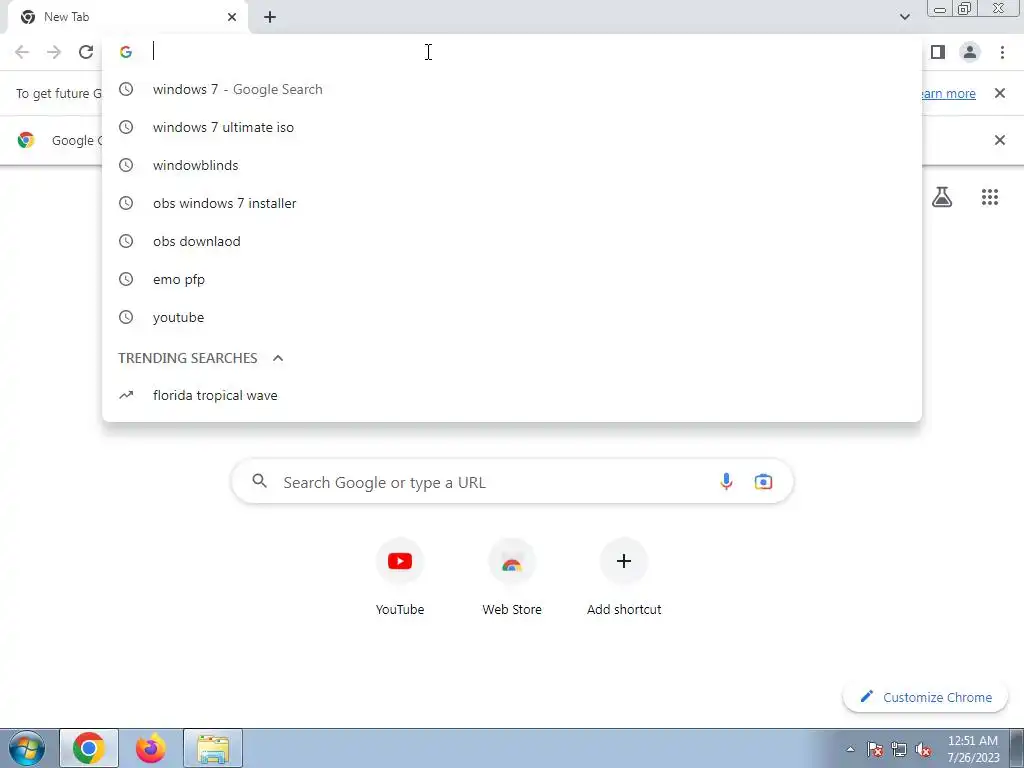Click the Google G icon in address bar
This screenshot has width=1024, height=768.
coord(126,52)
